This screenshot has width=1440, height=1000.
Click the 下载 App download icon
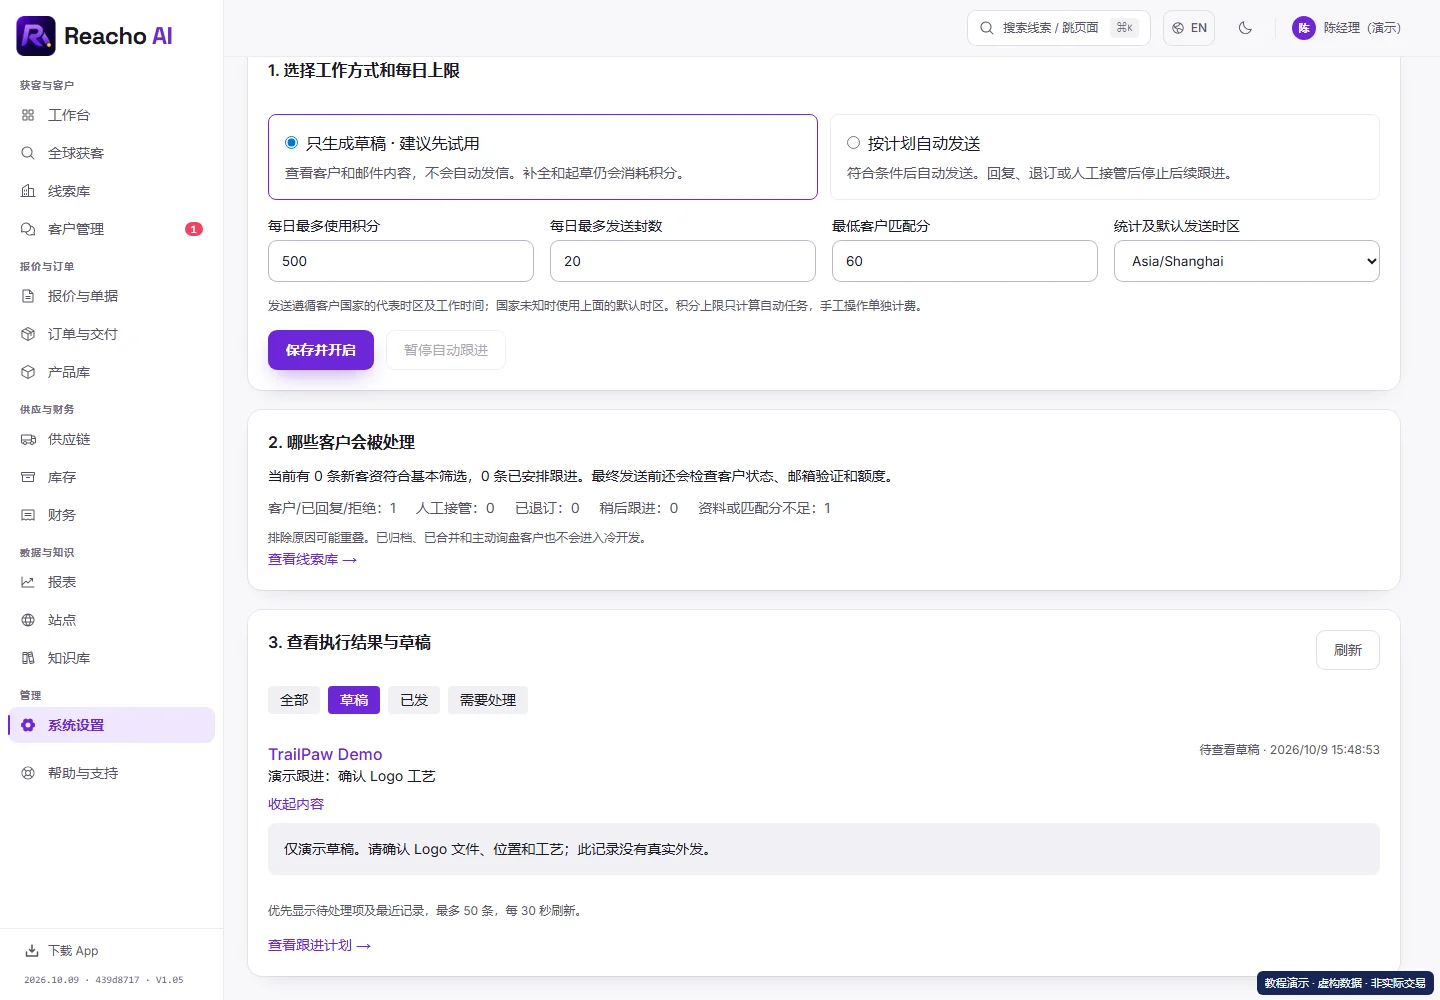tap(32, 951)
